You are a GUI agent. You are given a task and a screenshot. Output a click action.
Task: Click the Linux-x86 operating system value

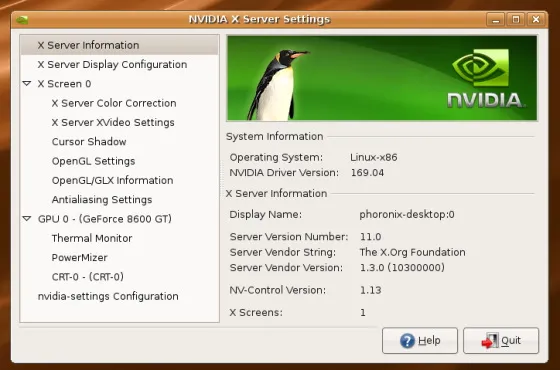[374, 157]
